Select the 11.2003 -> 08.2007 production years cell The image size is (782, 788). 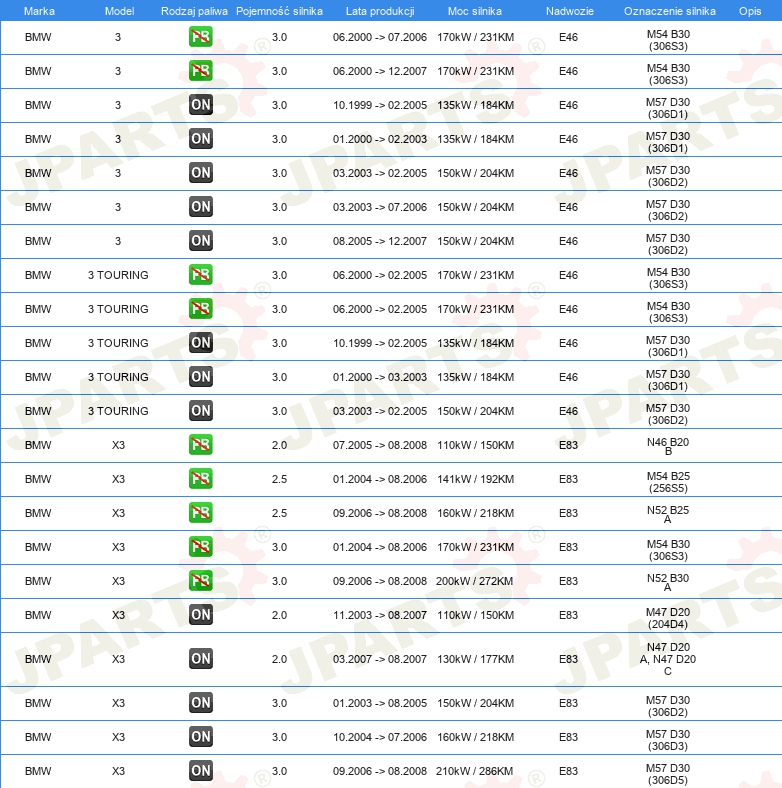point(380,615)
